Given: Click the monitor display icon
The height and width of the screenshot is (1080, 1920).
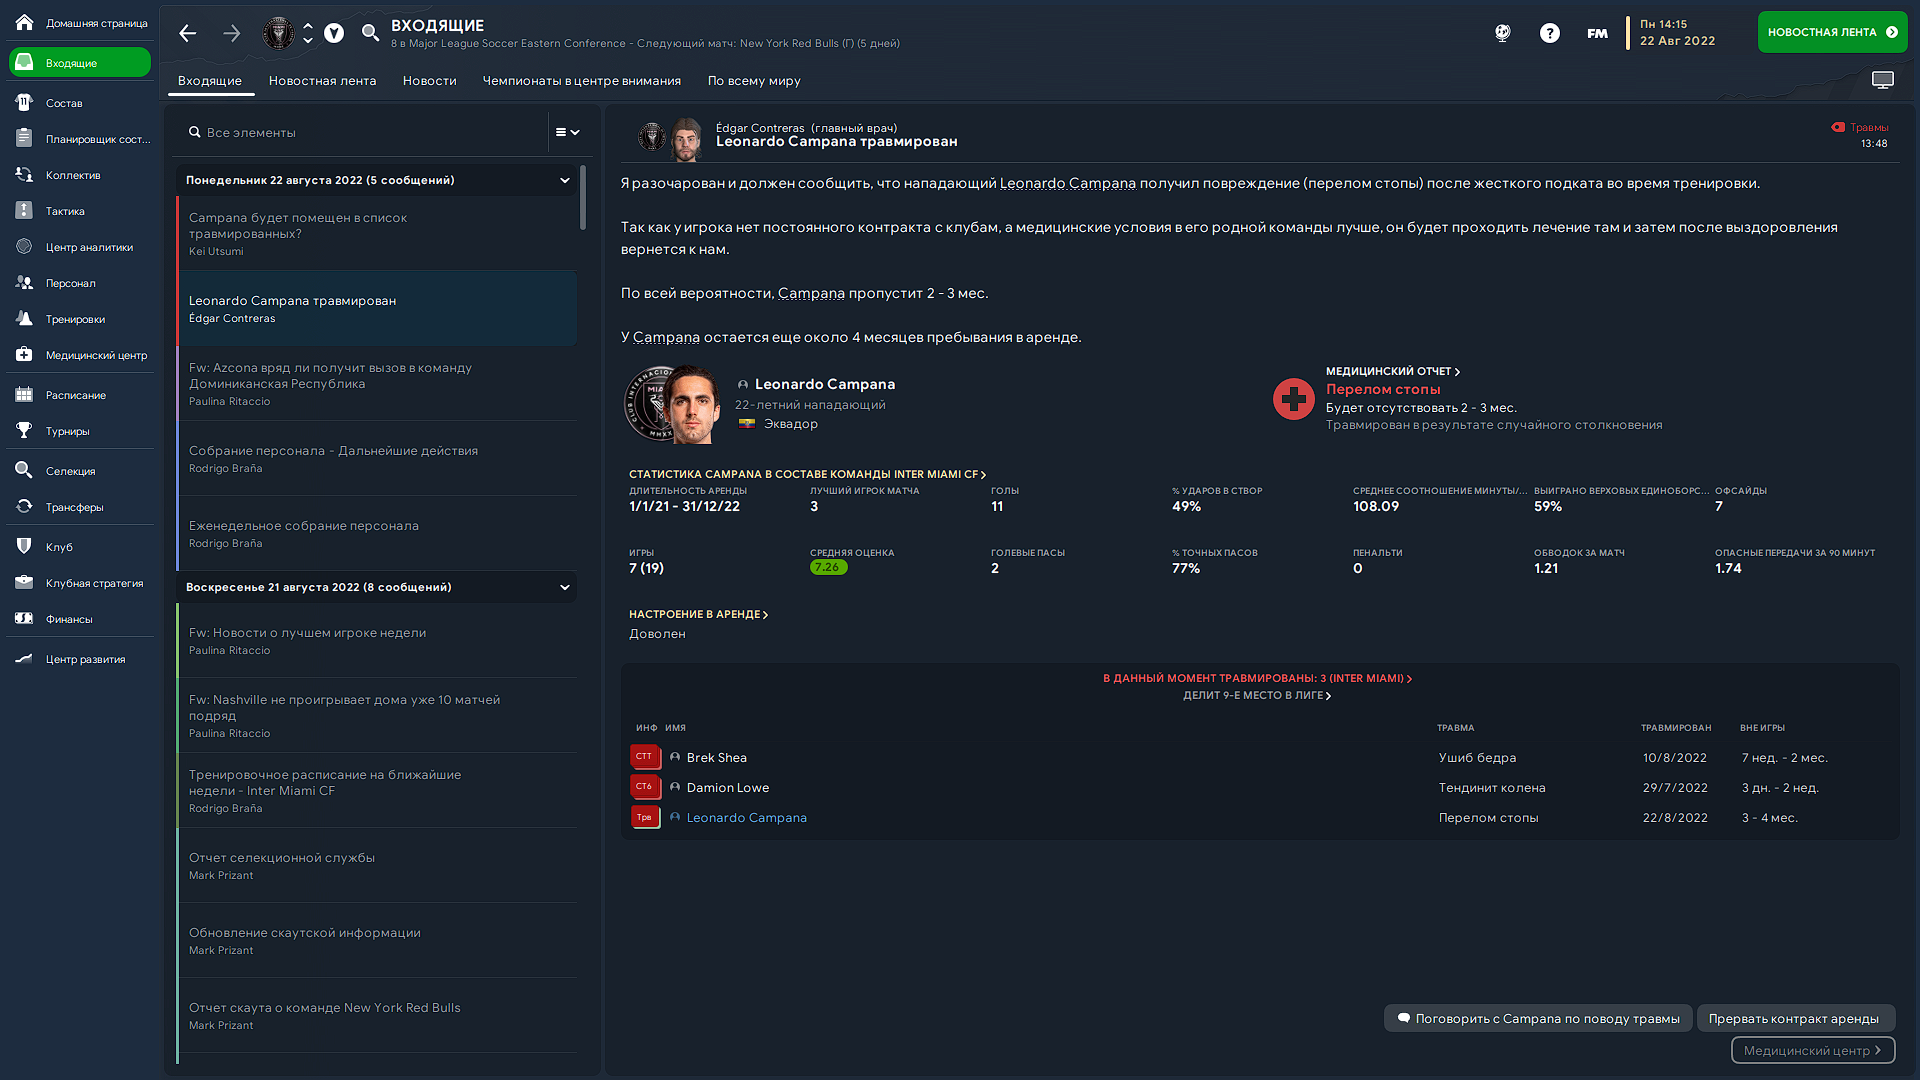Looking at the screenshot, I should (x=1882, y=80).
